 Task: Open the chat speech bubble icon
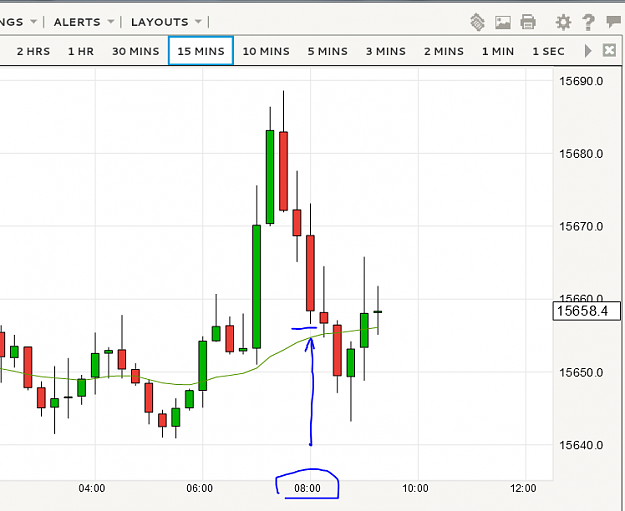pyautogui.click(x=614, y=22)
